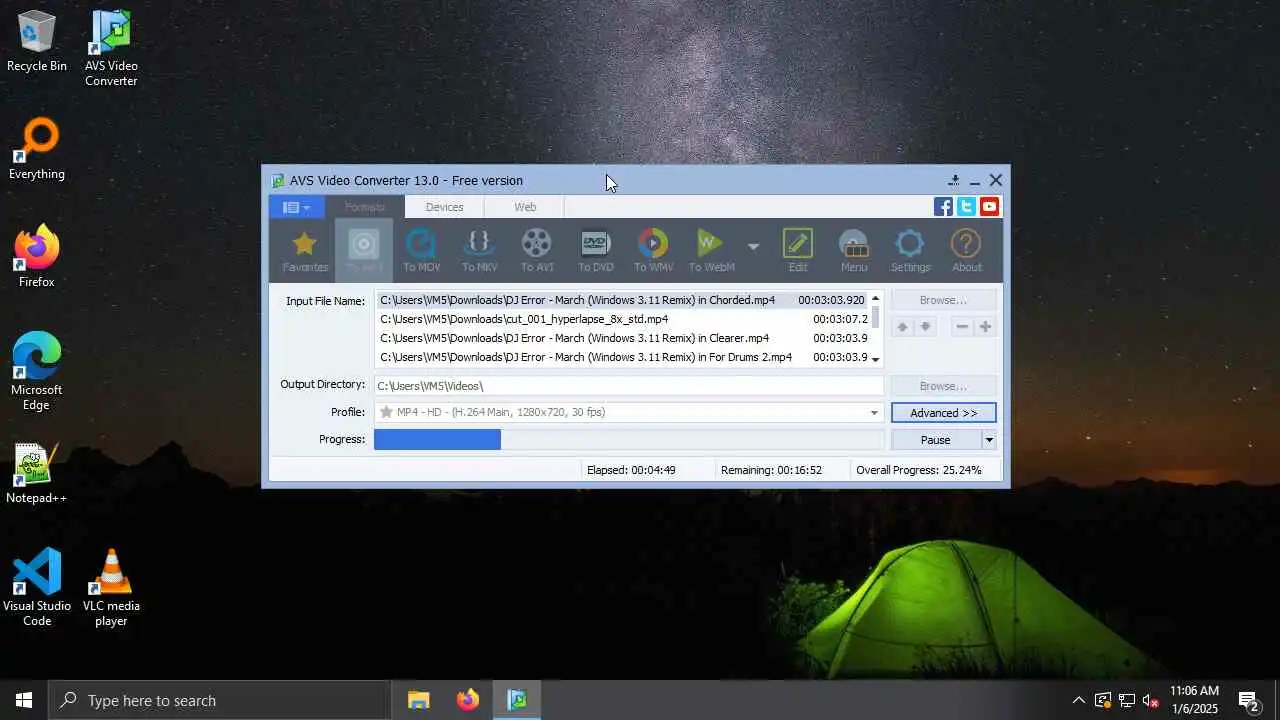Viewport: 1280px width, 720px height.
Task: Choose the To MOV format icon
Action: [421, 250]
